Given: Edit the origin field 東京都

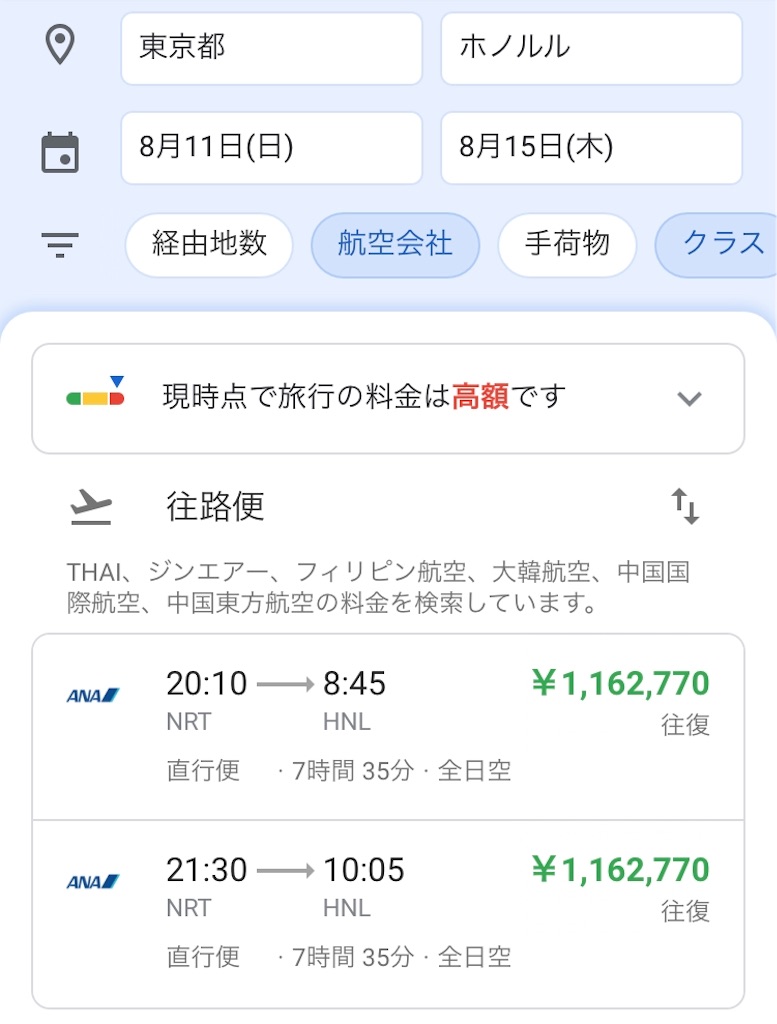Looking at the screenshot, I should [272, 48].
